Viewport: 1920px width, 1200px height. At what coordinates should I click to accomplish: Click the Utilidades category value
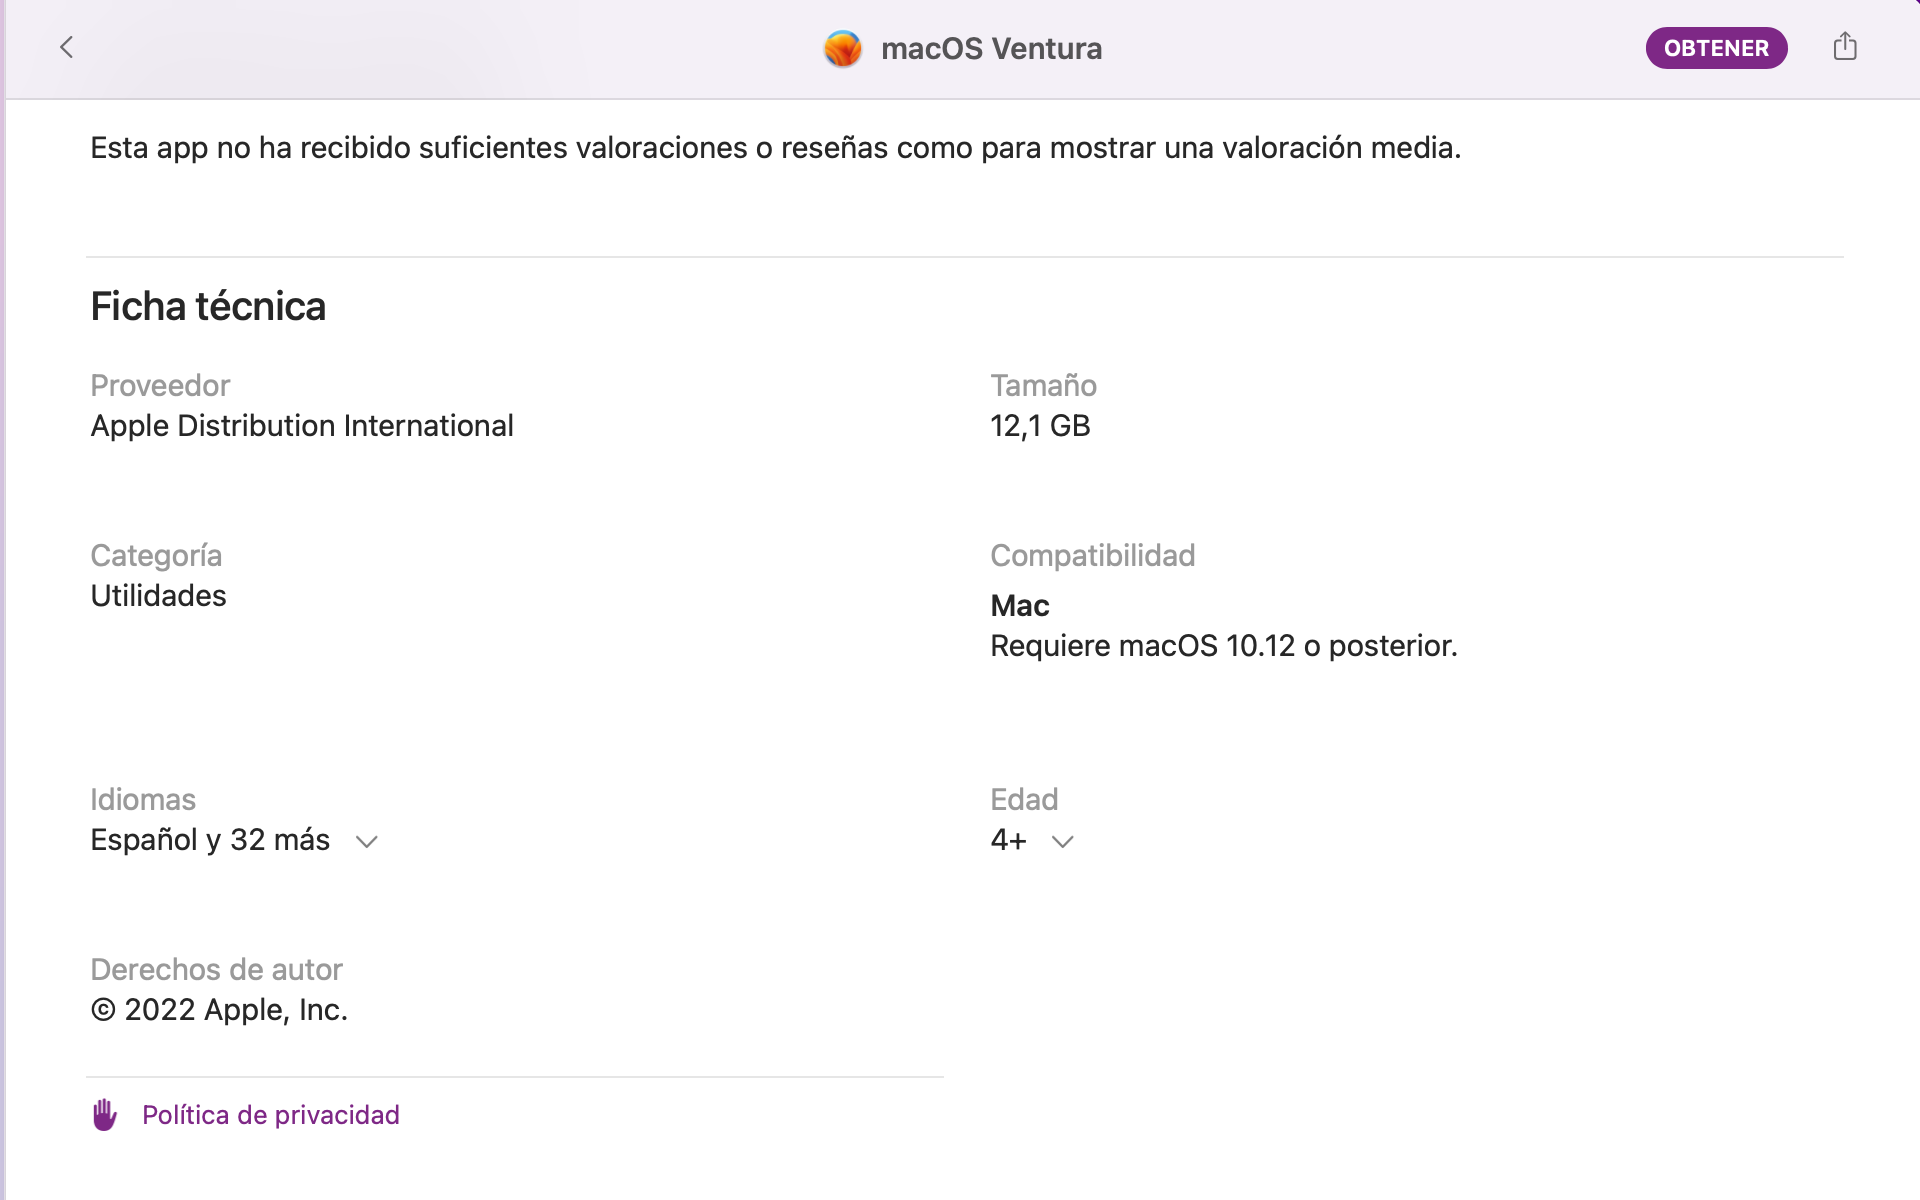click(x=158, y=596)
